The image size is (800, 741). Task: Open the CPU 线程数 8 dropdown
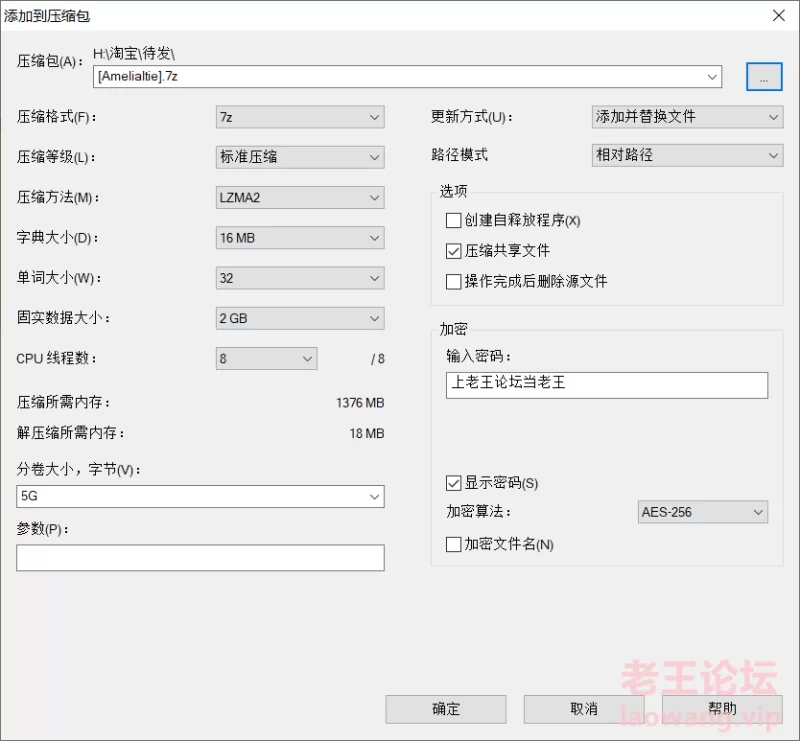click(x=266, y=358)
